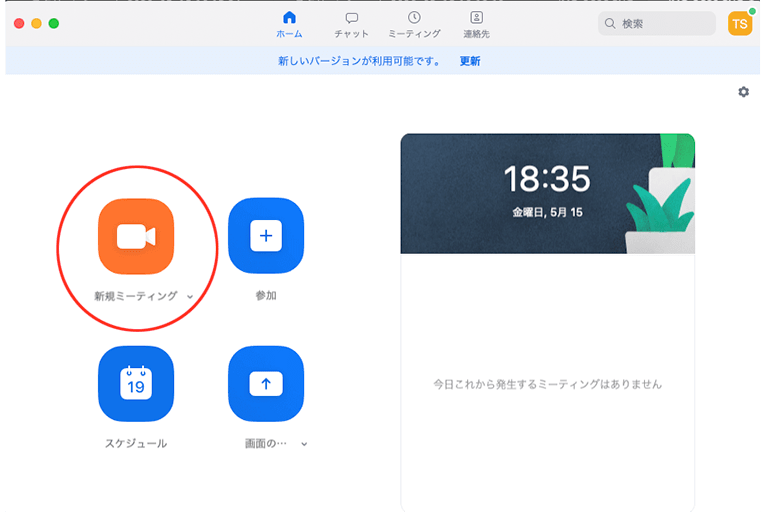The height and width of the screenshot is (512, 768).
Task: Click the share screen upload-arrow icon
Action: (x=266, y=384)
